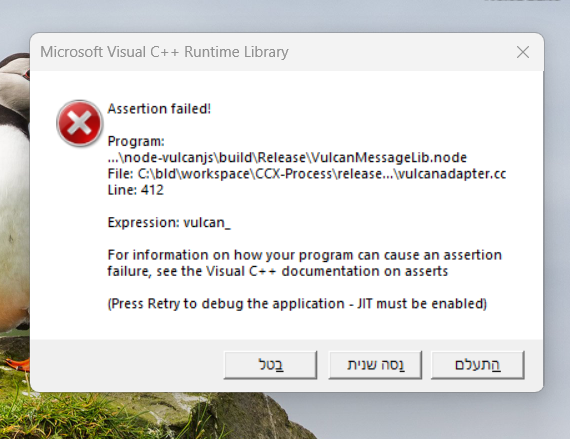Click the נסה שנית (Retry) button

point(375,365)
